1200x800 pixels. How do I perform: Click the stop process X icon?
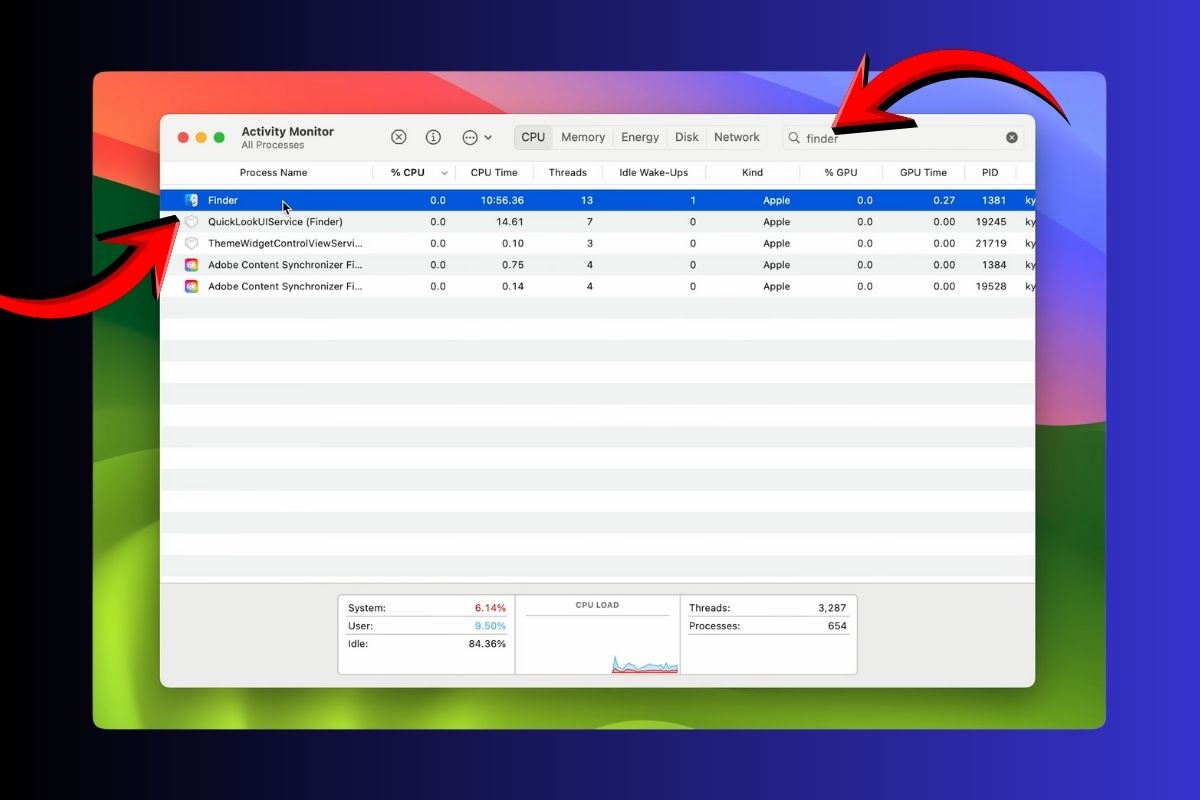tap(398, 137)
